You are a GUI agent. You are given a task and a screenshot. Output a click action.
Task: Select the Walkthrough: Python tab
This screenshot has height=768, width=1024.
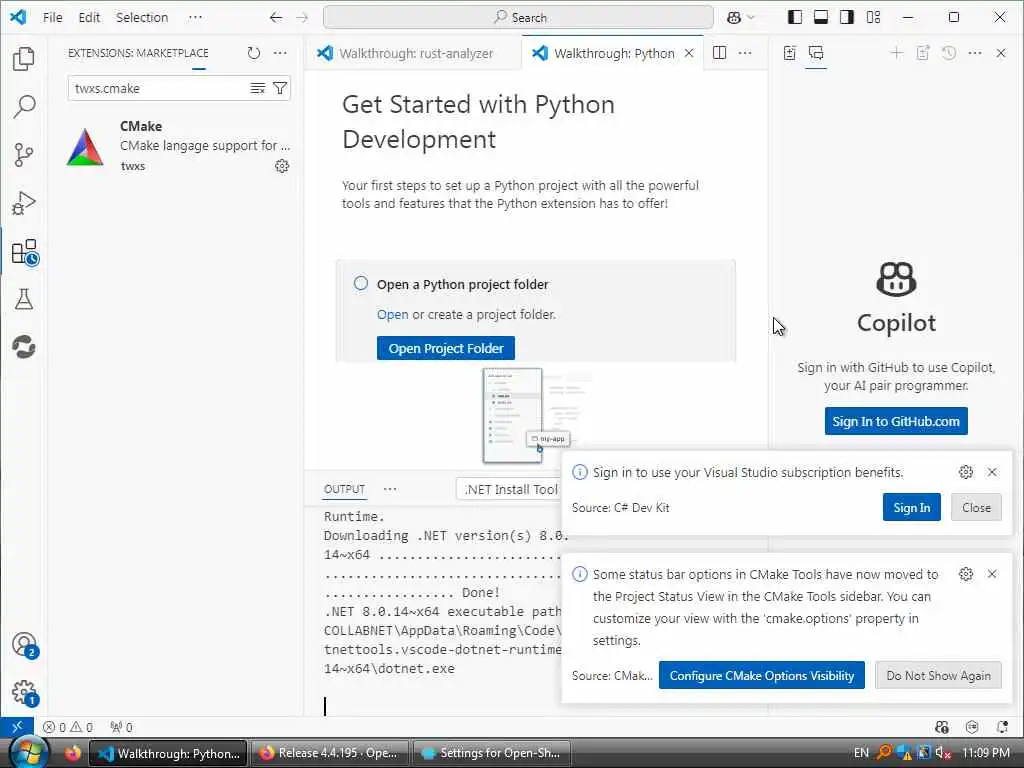pos(613,54)
